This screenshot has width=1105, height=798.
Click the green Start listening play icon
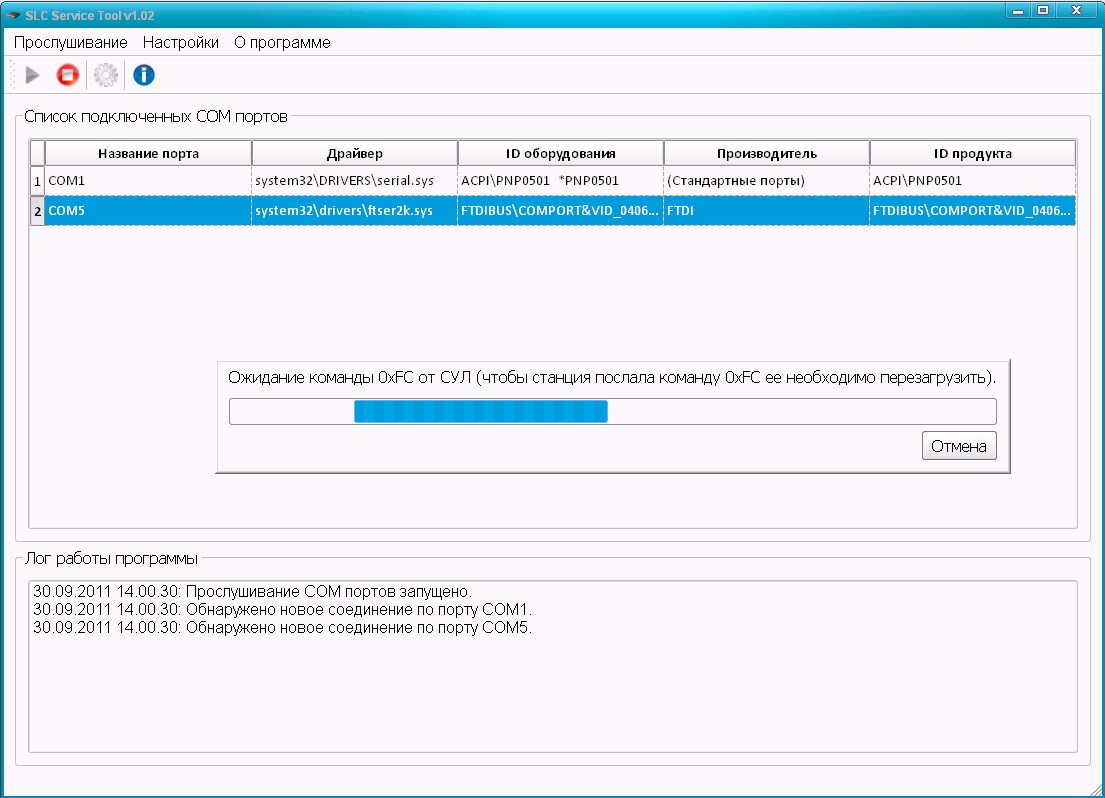point(33,75)
